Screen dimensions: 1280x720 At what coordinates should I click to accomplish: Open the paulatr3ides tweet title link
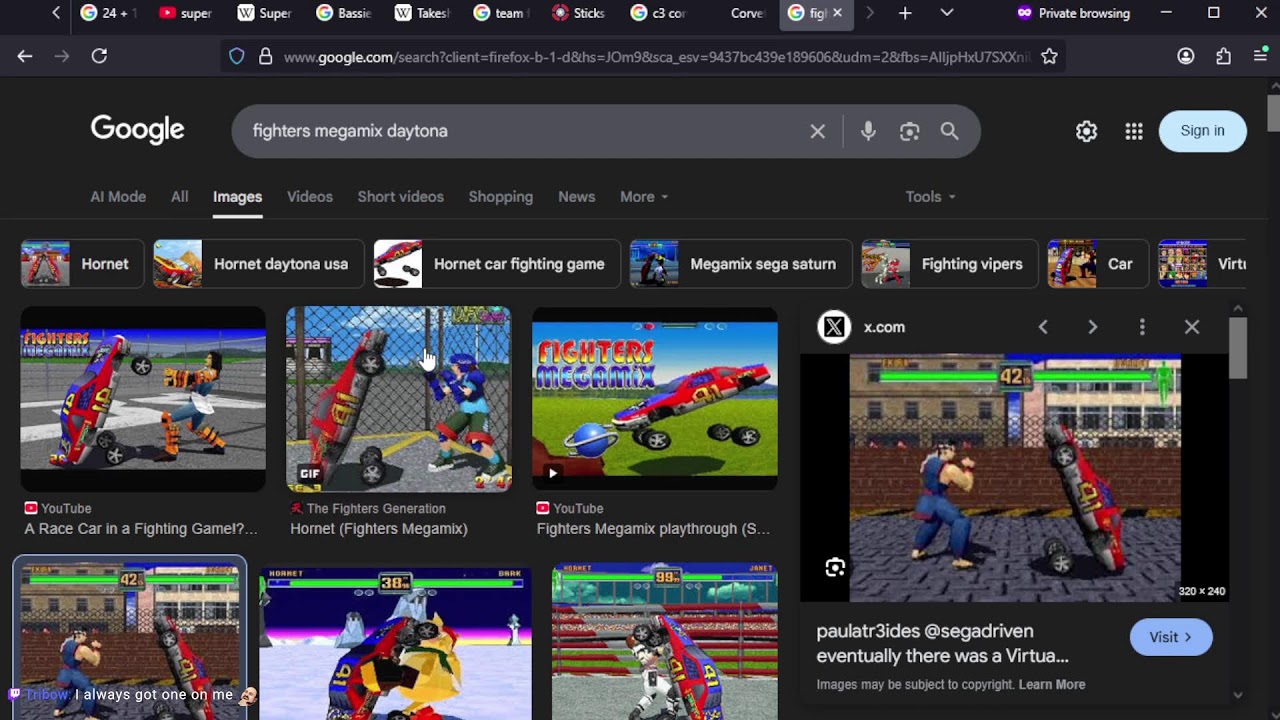942,643
